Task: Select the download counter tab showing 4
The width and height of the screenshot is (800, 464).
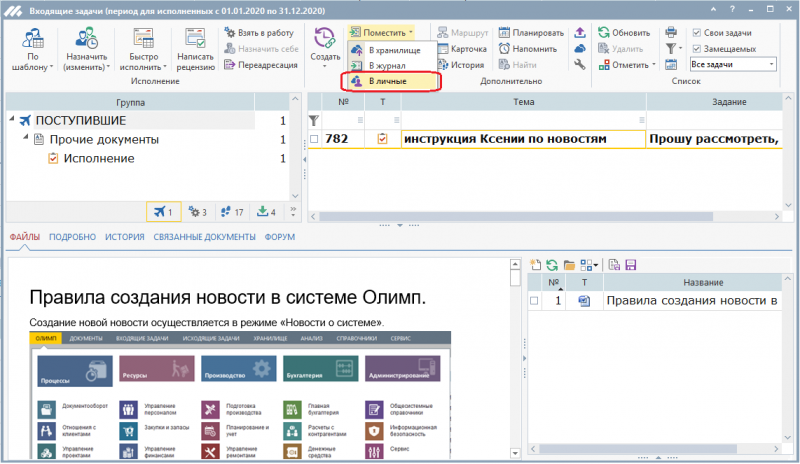Action: coord(266,211)
